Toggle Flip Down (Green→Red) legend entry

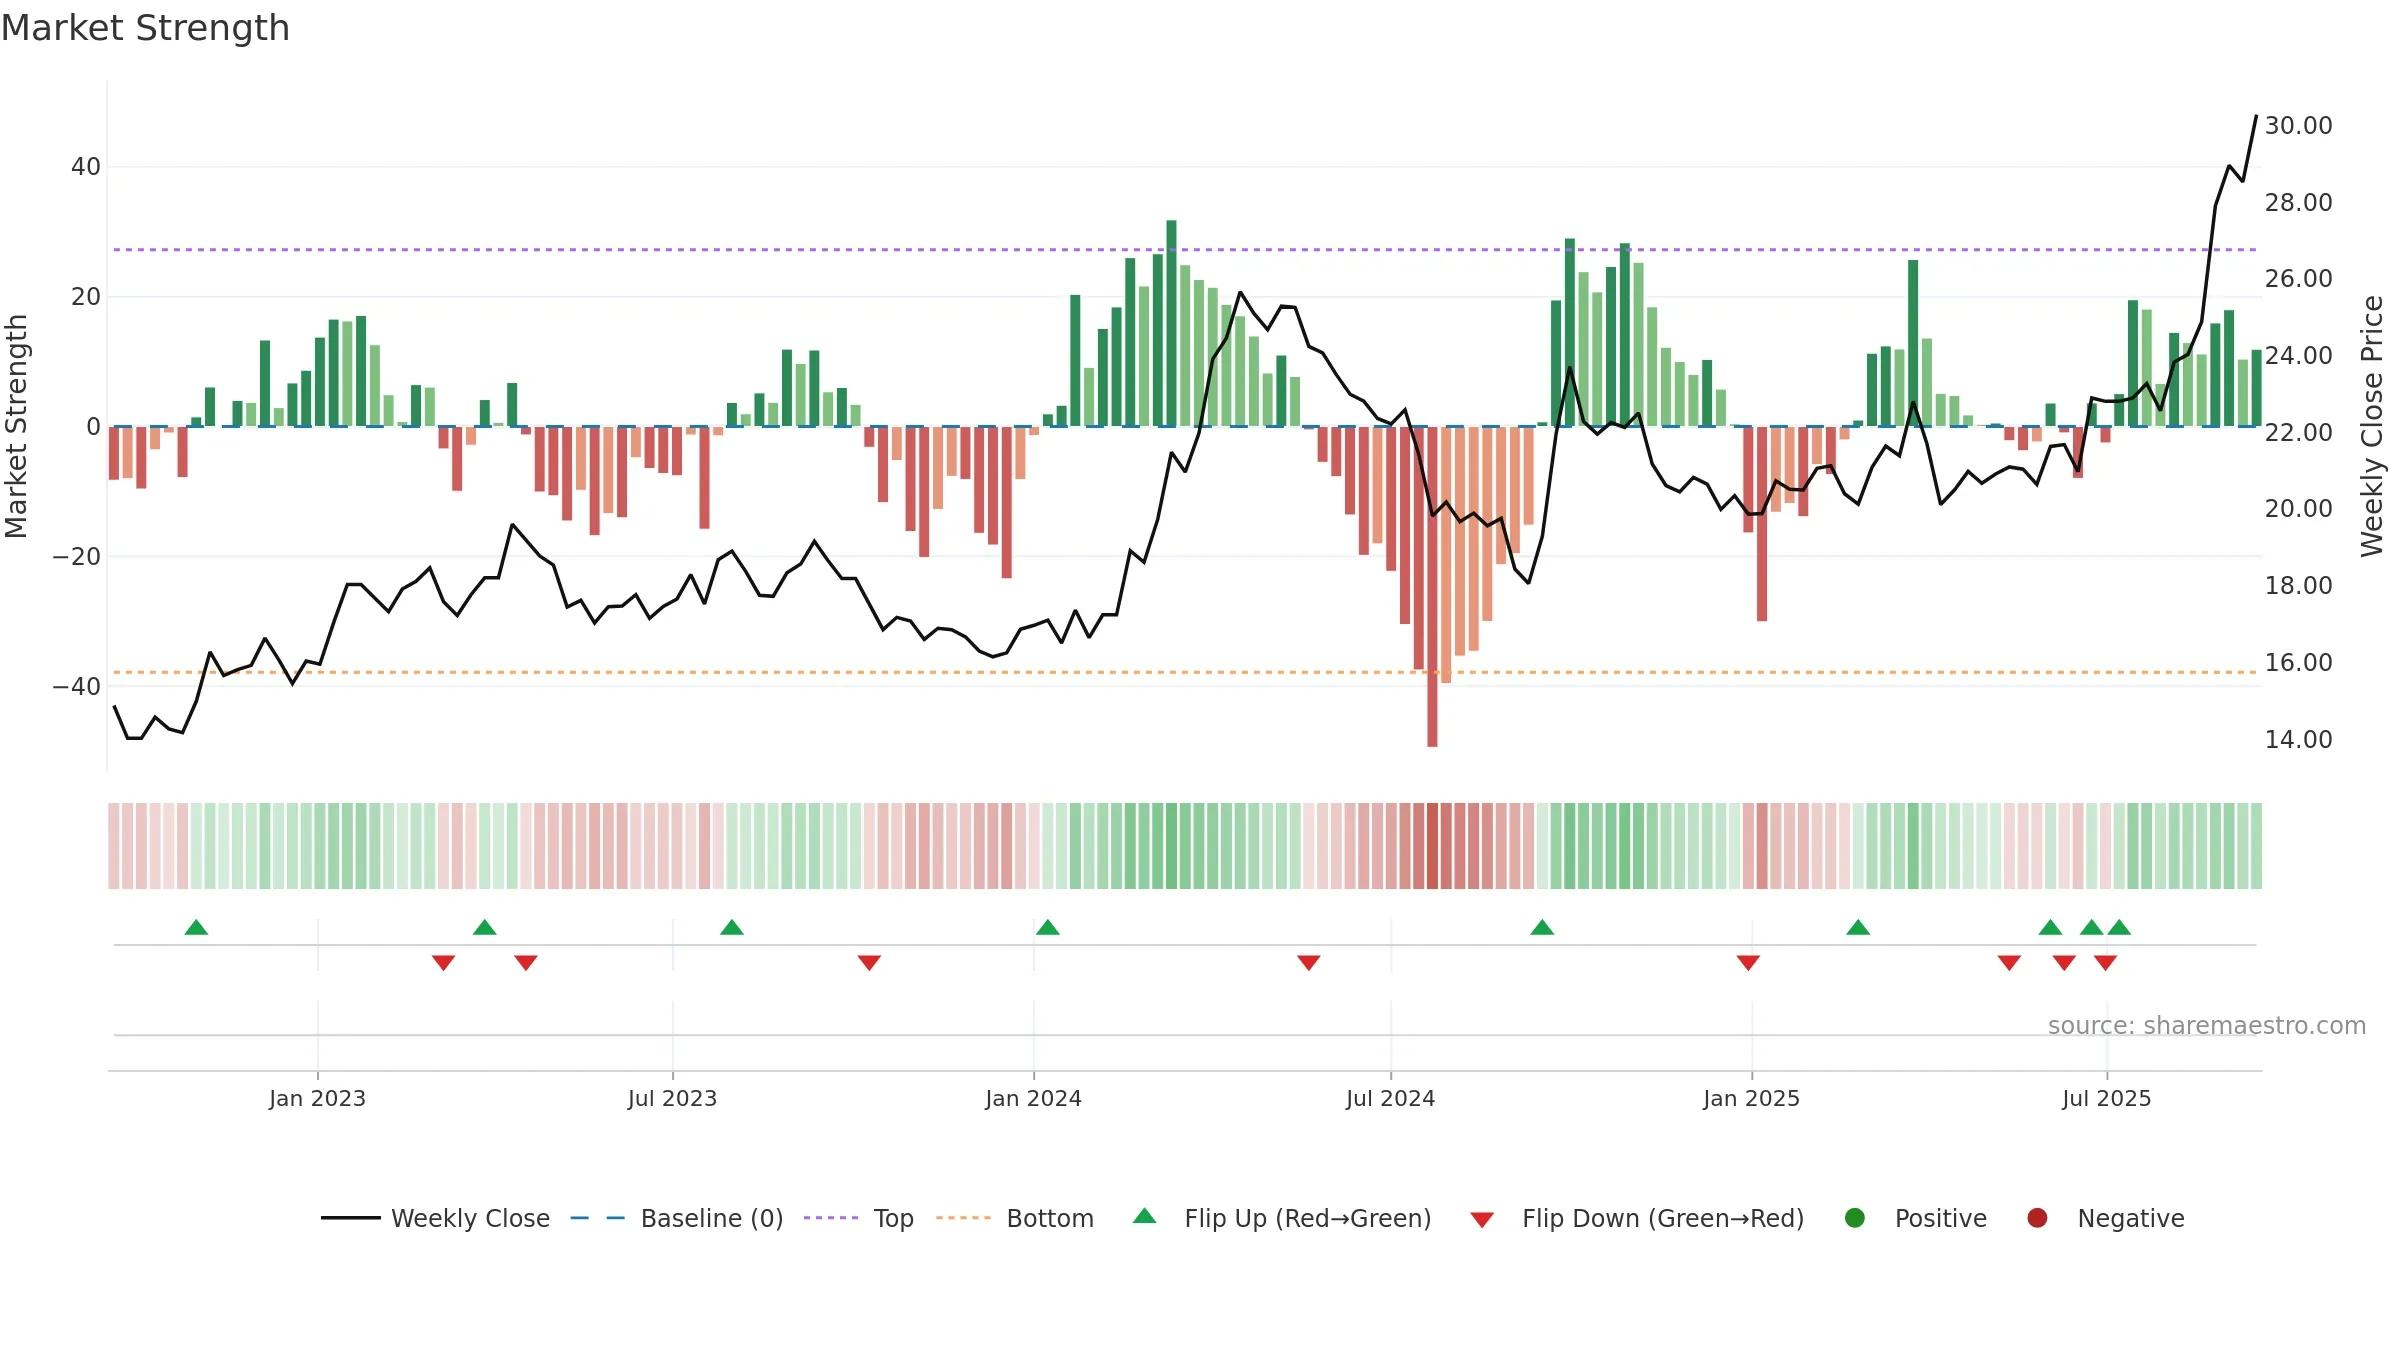1638,1218
